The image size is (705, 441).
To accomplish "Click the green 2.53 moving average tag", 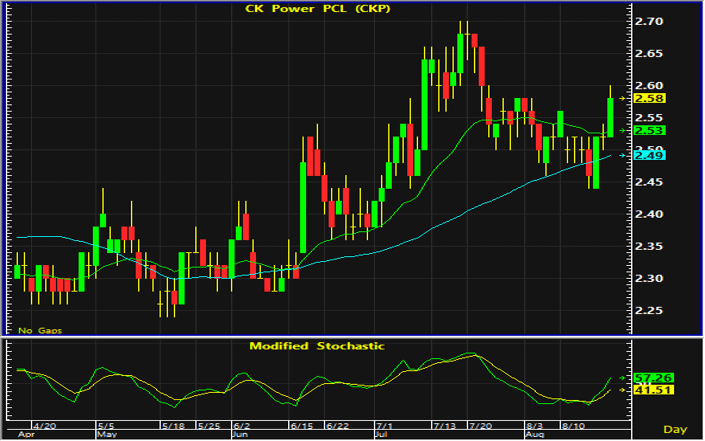I will (x=650, y=130).
